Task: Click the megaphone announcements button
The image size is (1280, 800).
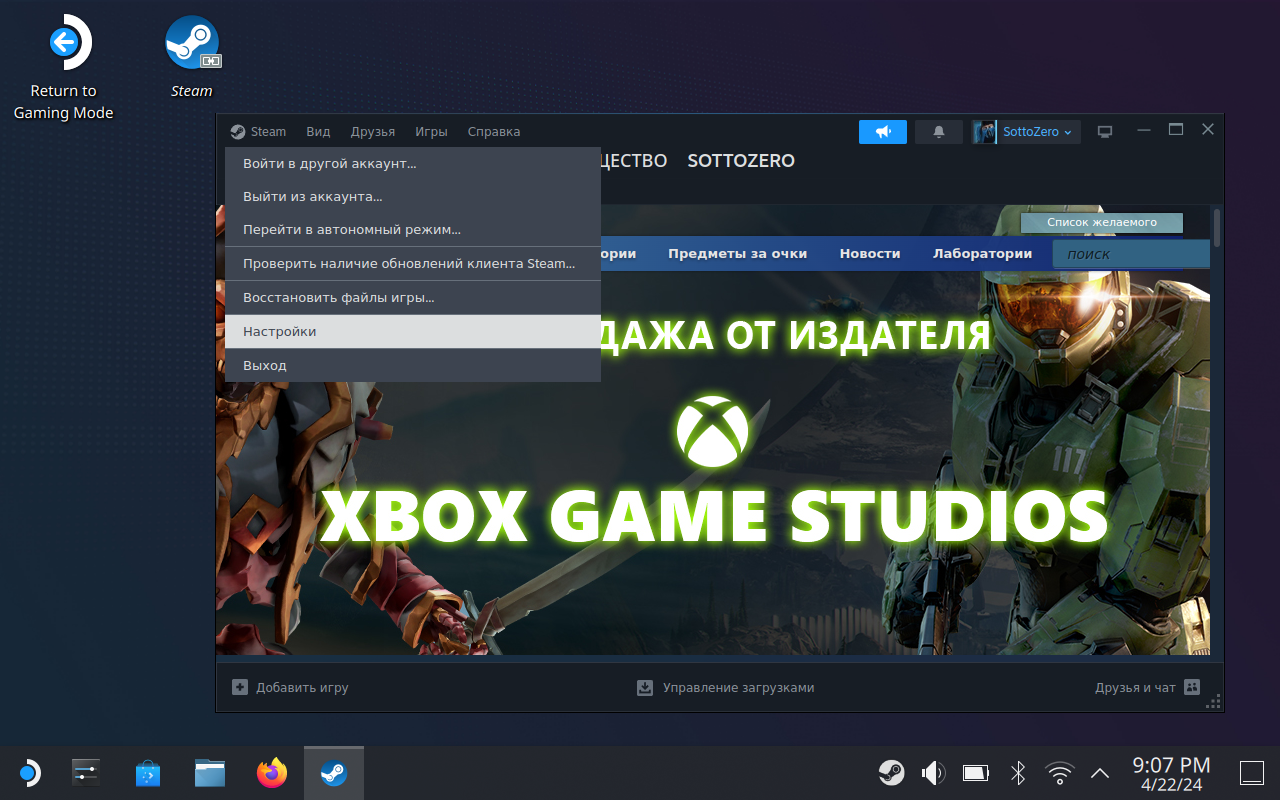Action: (882, 132)
